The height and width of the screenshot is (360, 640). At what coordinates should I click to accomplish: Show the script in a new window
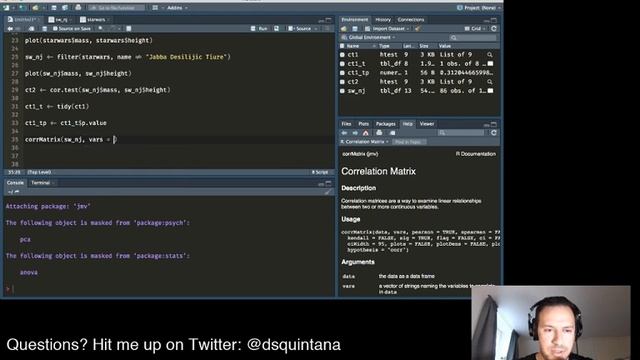click(31, 29)
